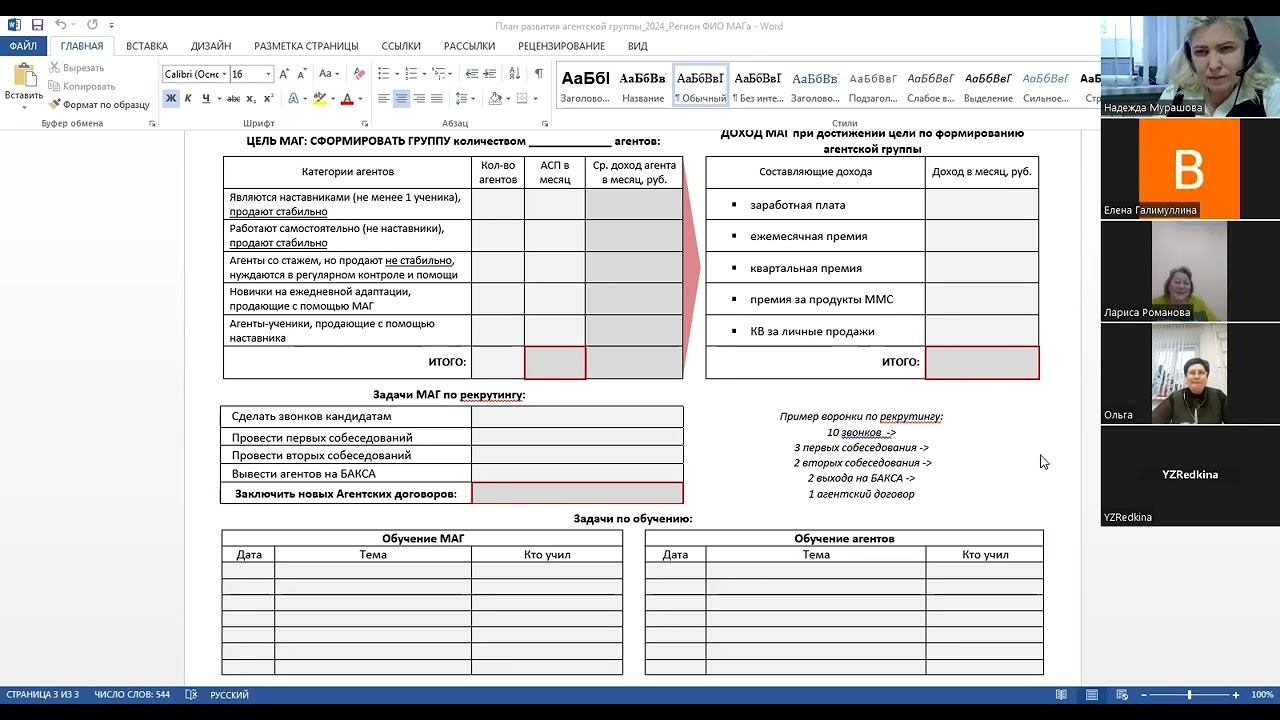
Task: Undo the last action in quick access
Action: pos(60,25)
